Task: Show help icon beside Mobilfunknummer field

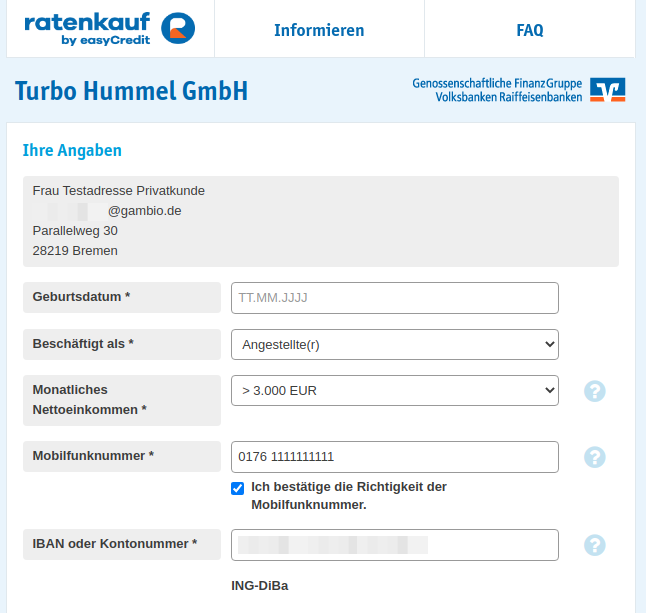Action: (595, 457)
